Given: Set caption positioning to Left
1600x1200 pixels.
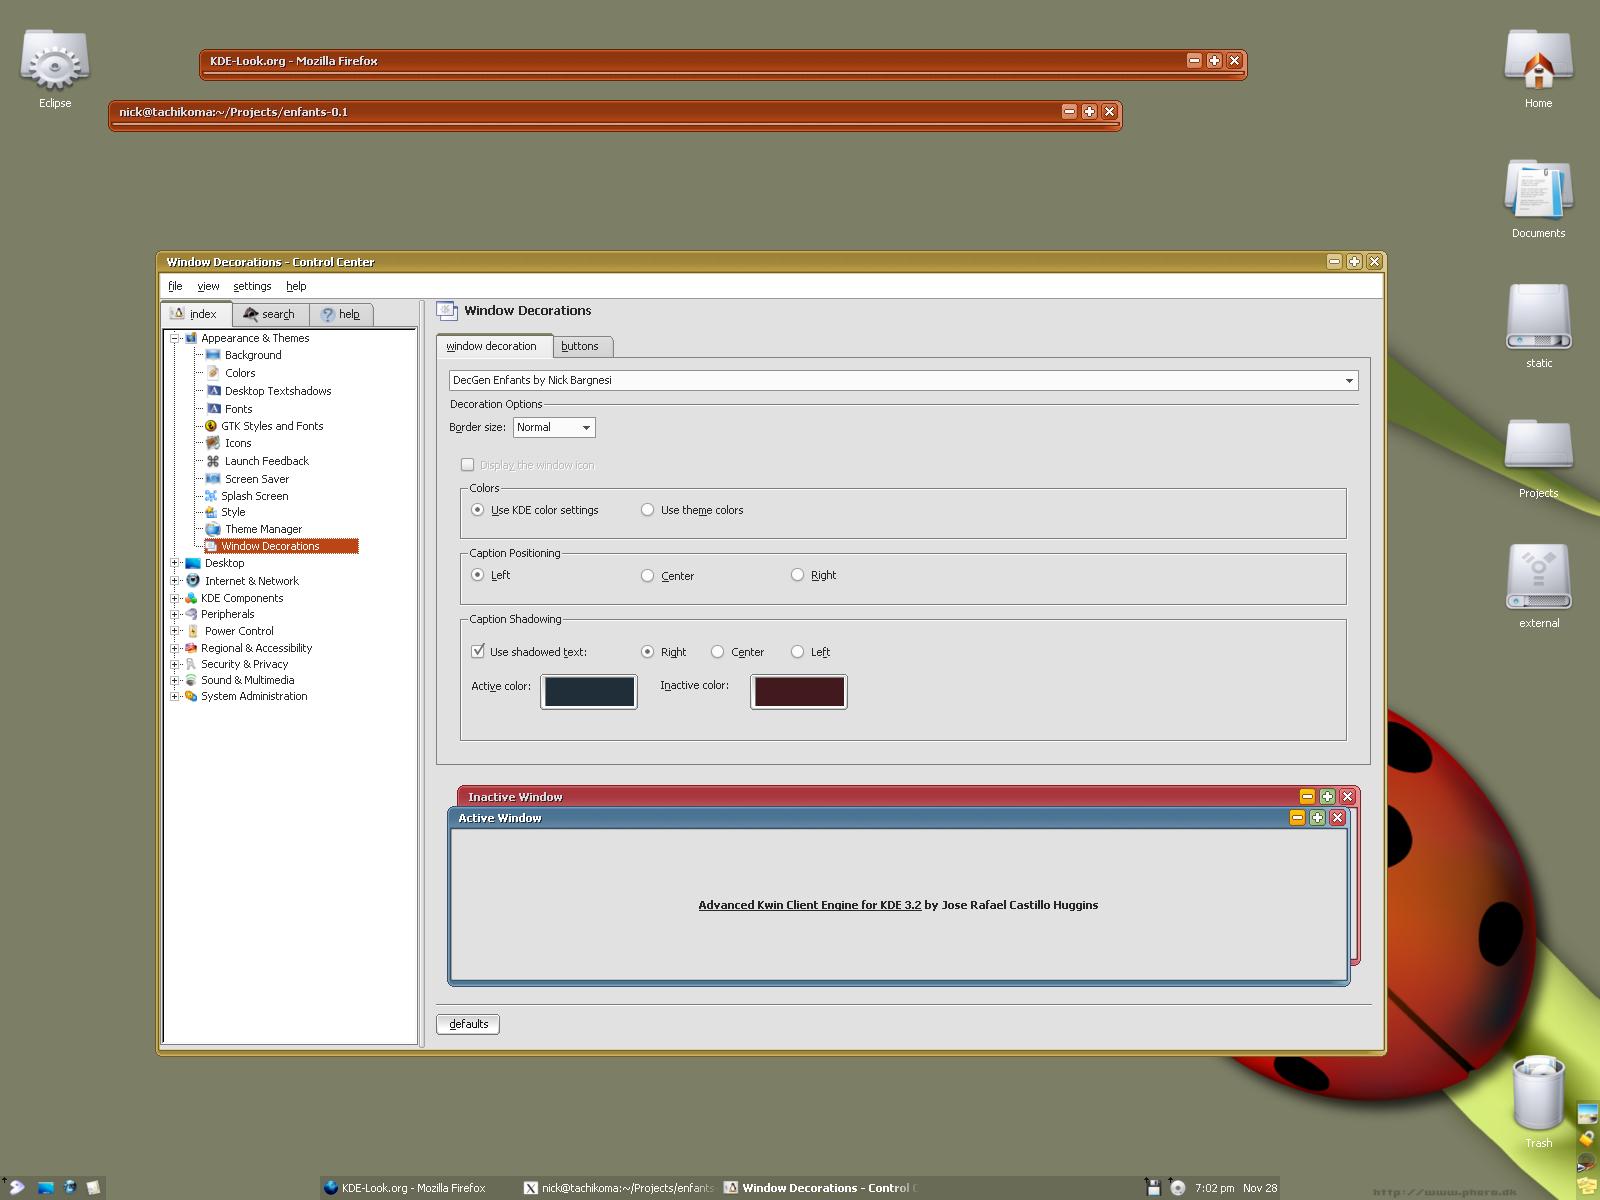Looking at the screenshot, I should point(491,575).
